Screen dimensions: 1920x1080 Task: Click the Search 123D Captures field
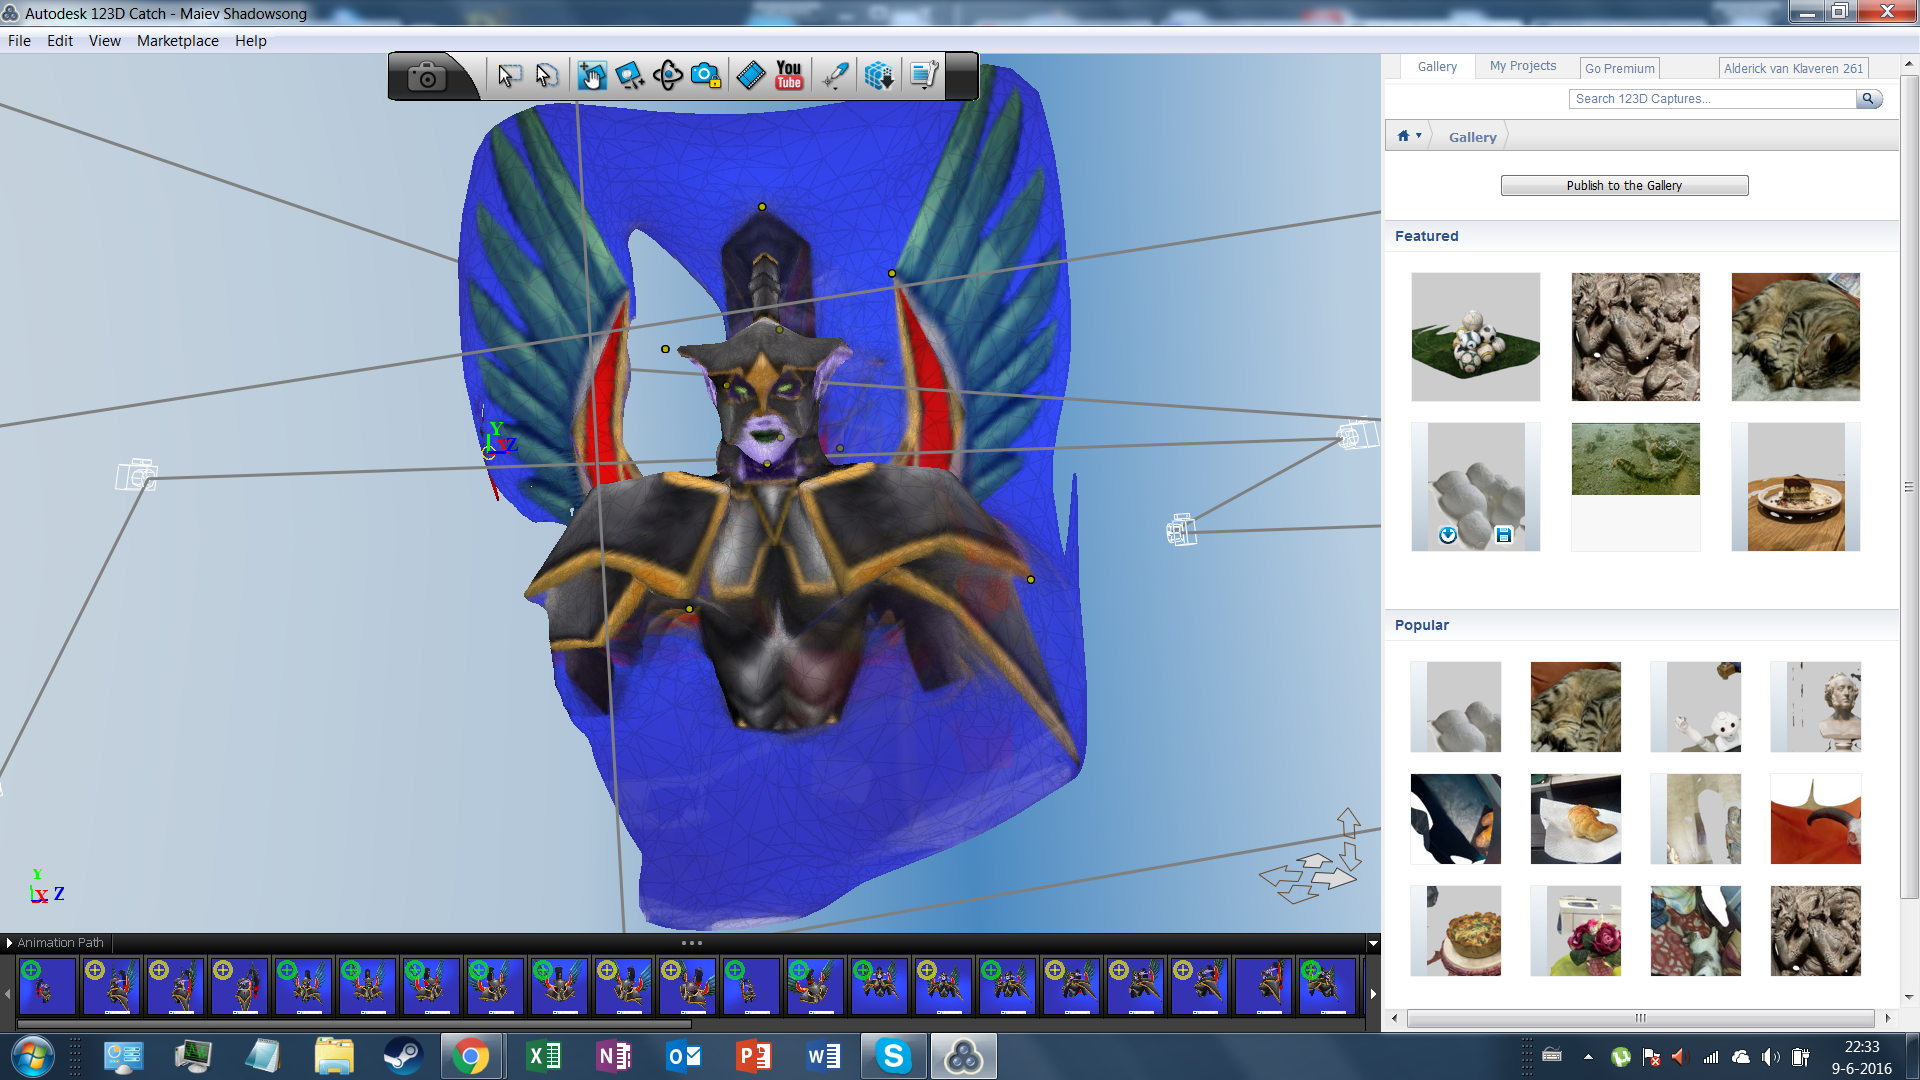(x=1712, y=99)
